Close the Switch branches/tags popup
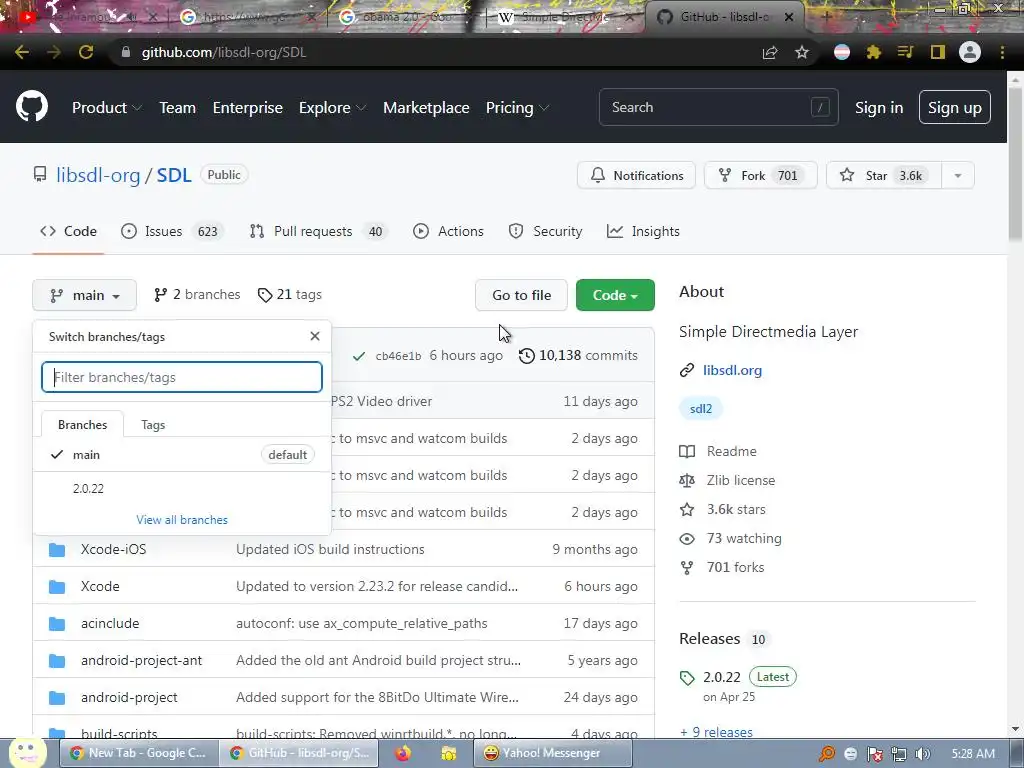The height and width of the screenshot is (768, 1024). [x=315, y=336]
